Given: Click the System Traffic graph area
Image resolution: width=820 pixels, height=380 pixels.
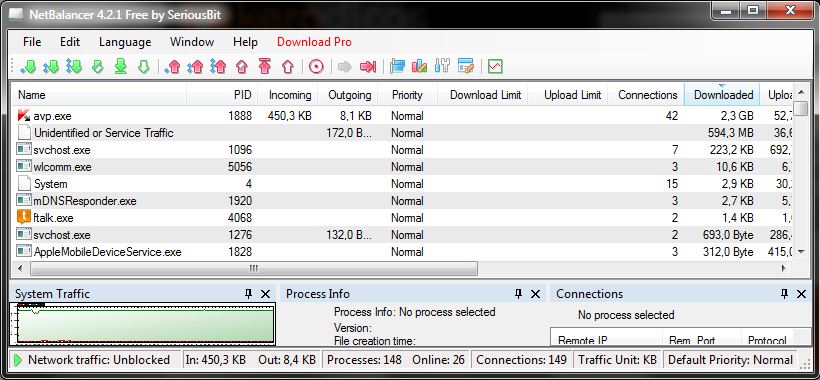Looking at the screenshot, I should (x=143, y=324).
